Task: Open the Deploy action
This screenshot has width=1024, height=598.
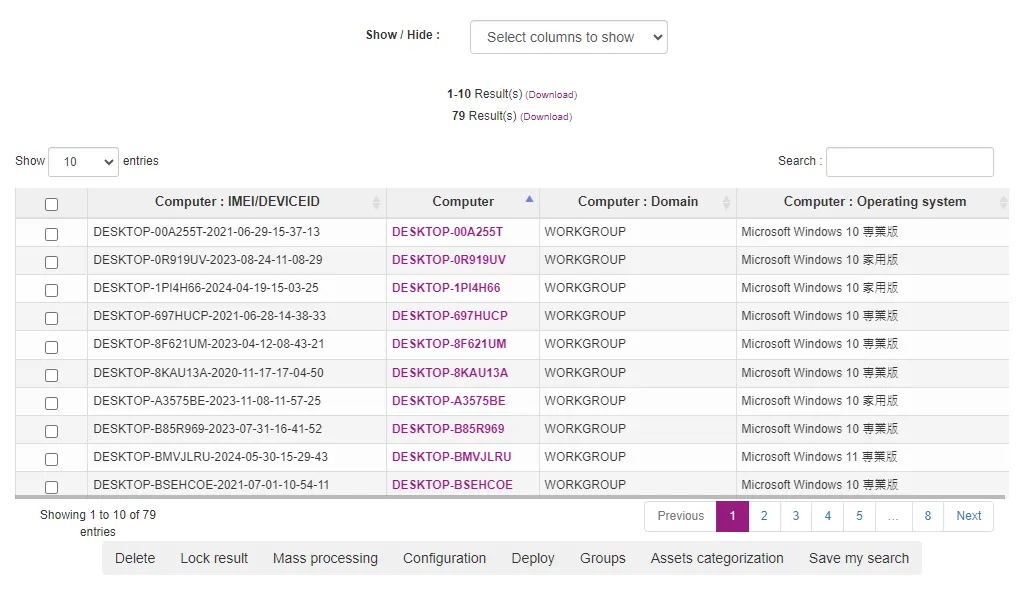Action: coord(533,559)
